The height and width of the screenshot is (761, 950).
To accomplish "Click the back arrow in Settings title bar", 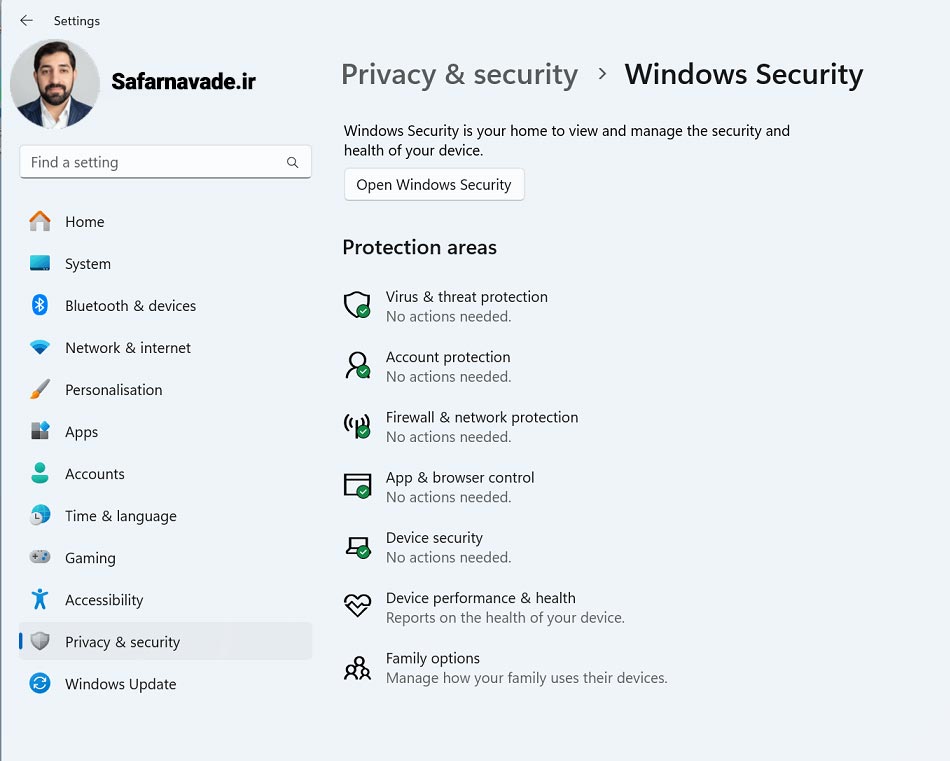I will click(x=26, y=20).
